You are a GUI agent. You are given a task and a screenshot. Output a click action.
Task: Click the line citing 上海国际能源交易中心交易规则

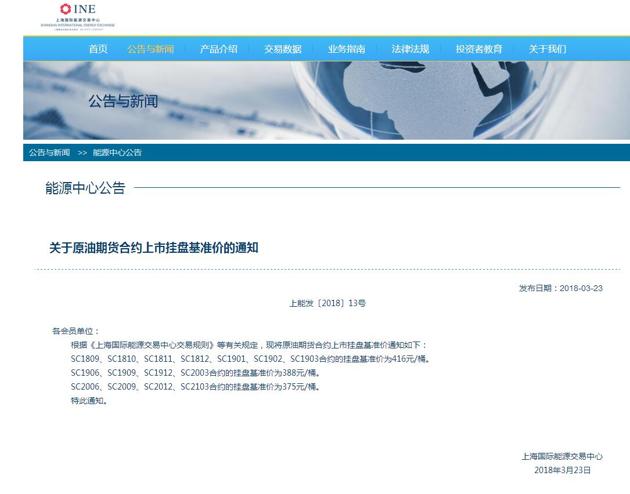pos(249,345)
